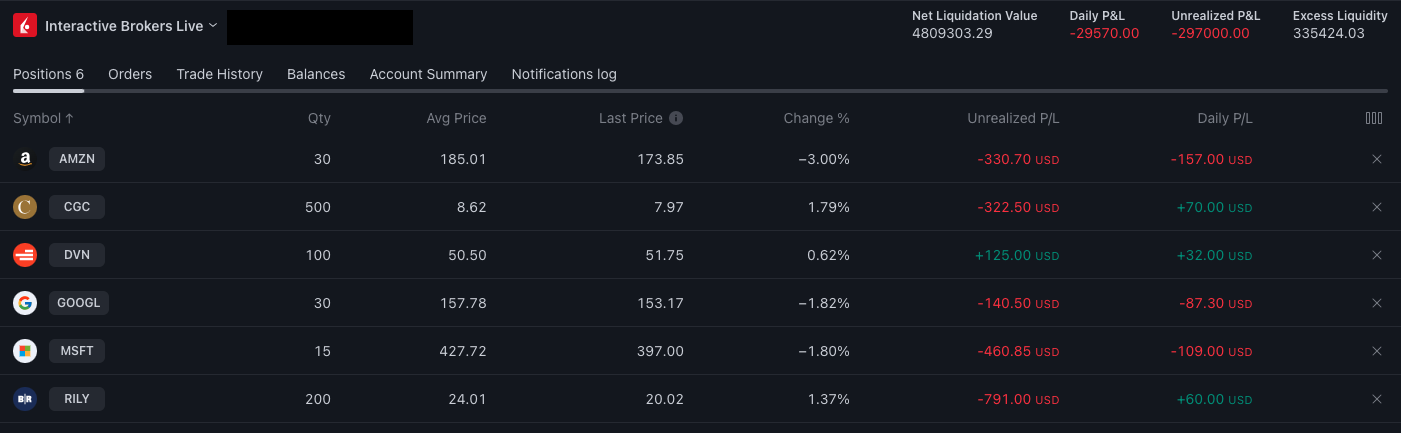Close the MSFT position
This screenshot has width=1401, height=433.
pyautogui.click(x=1377, y=351)
